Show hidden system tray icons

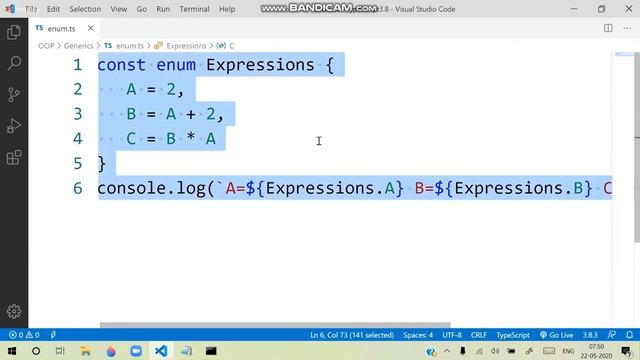[x=447, y=351]
